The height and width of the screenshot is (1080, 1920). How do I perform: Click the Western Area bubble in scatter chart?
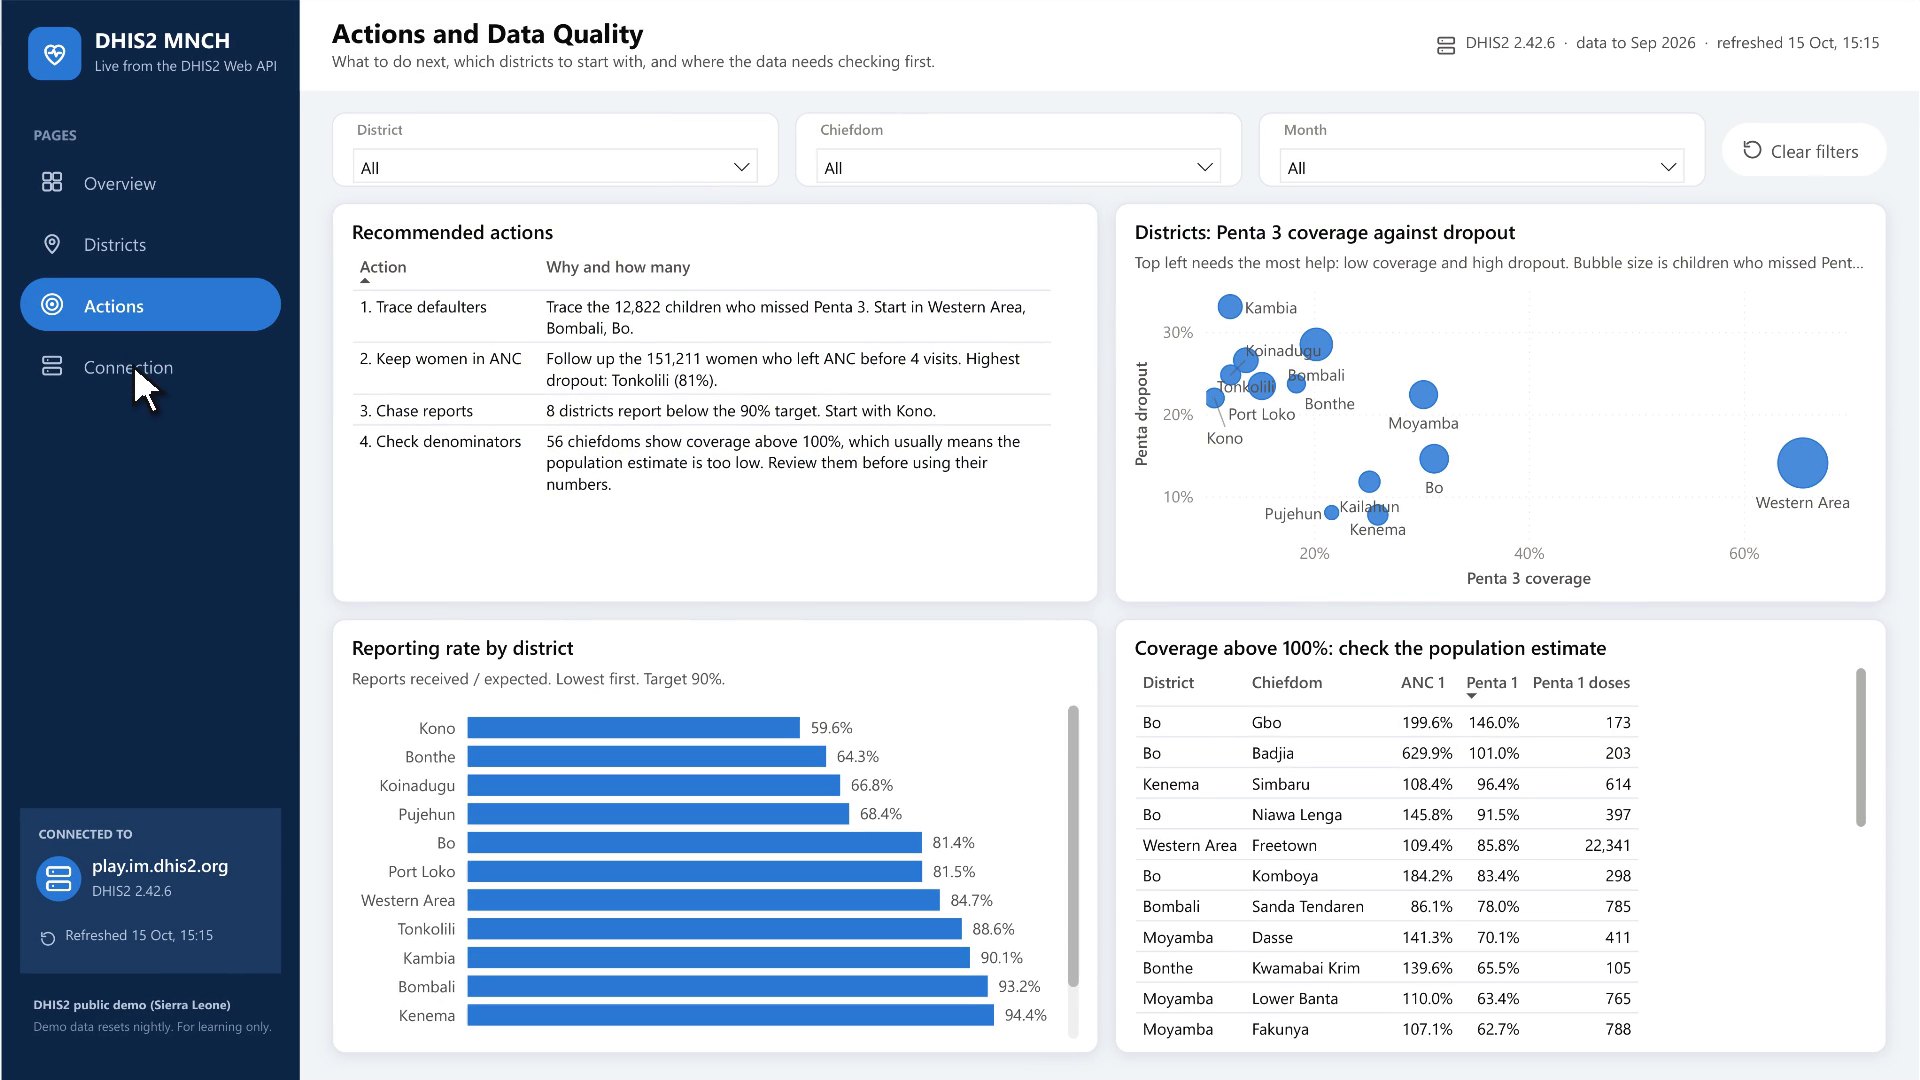(1802, 463)
